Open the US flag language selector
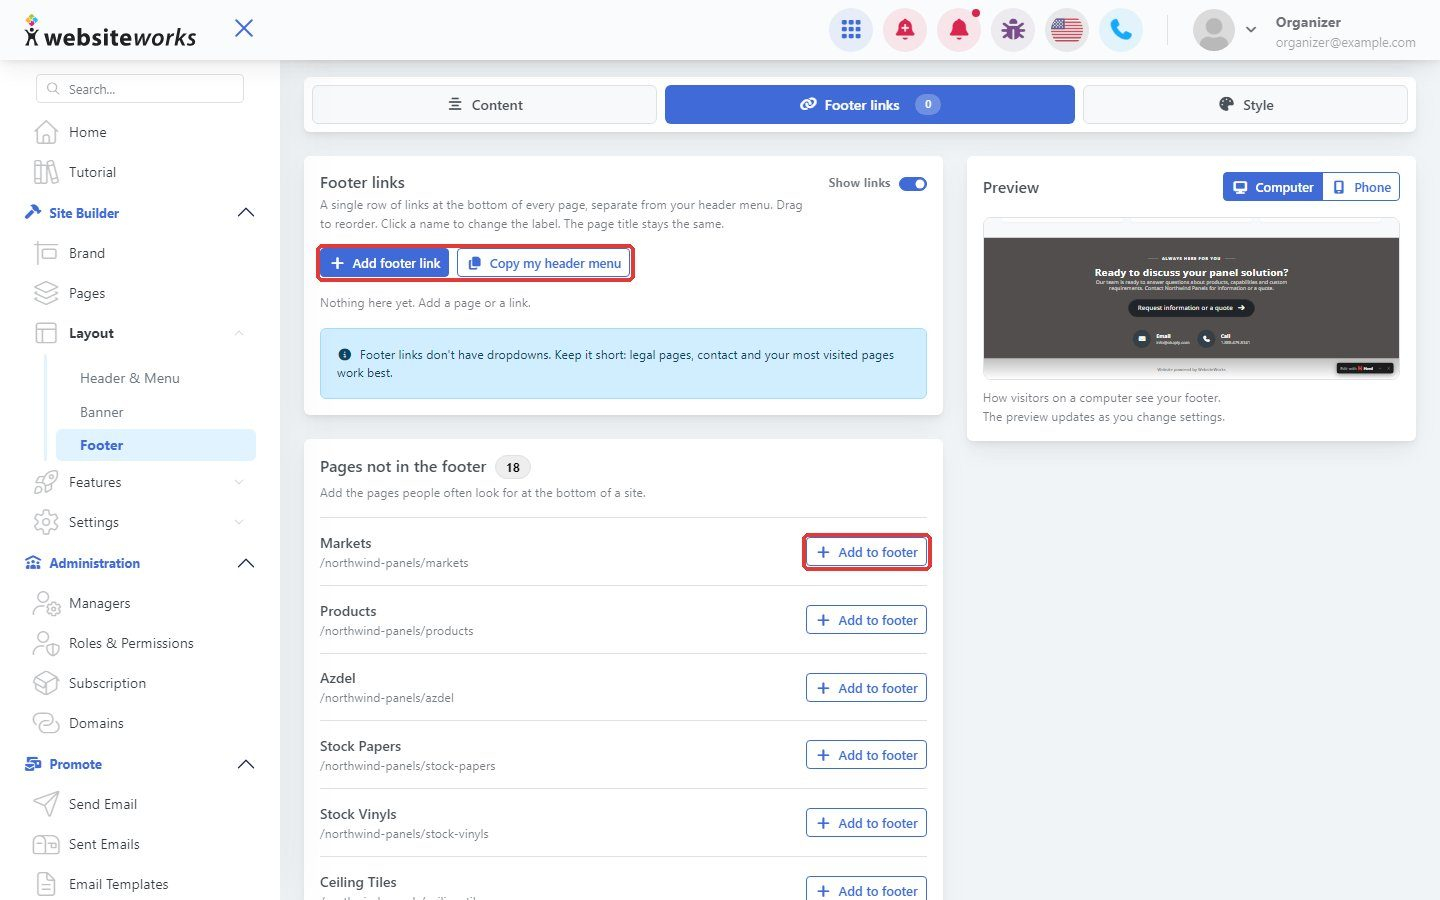The image size is (1440, 900). coord(1067,30)
